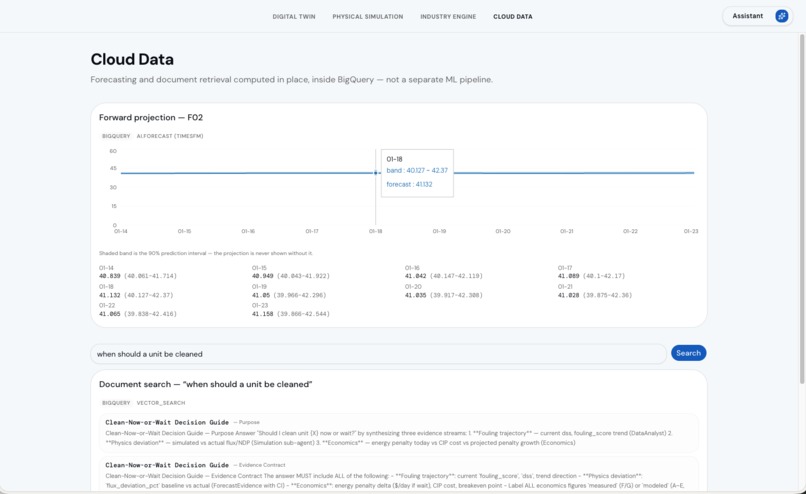Click the forecast value 40.949
This screenshot has width=806, height=494.
(263, 276)
